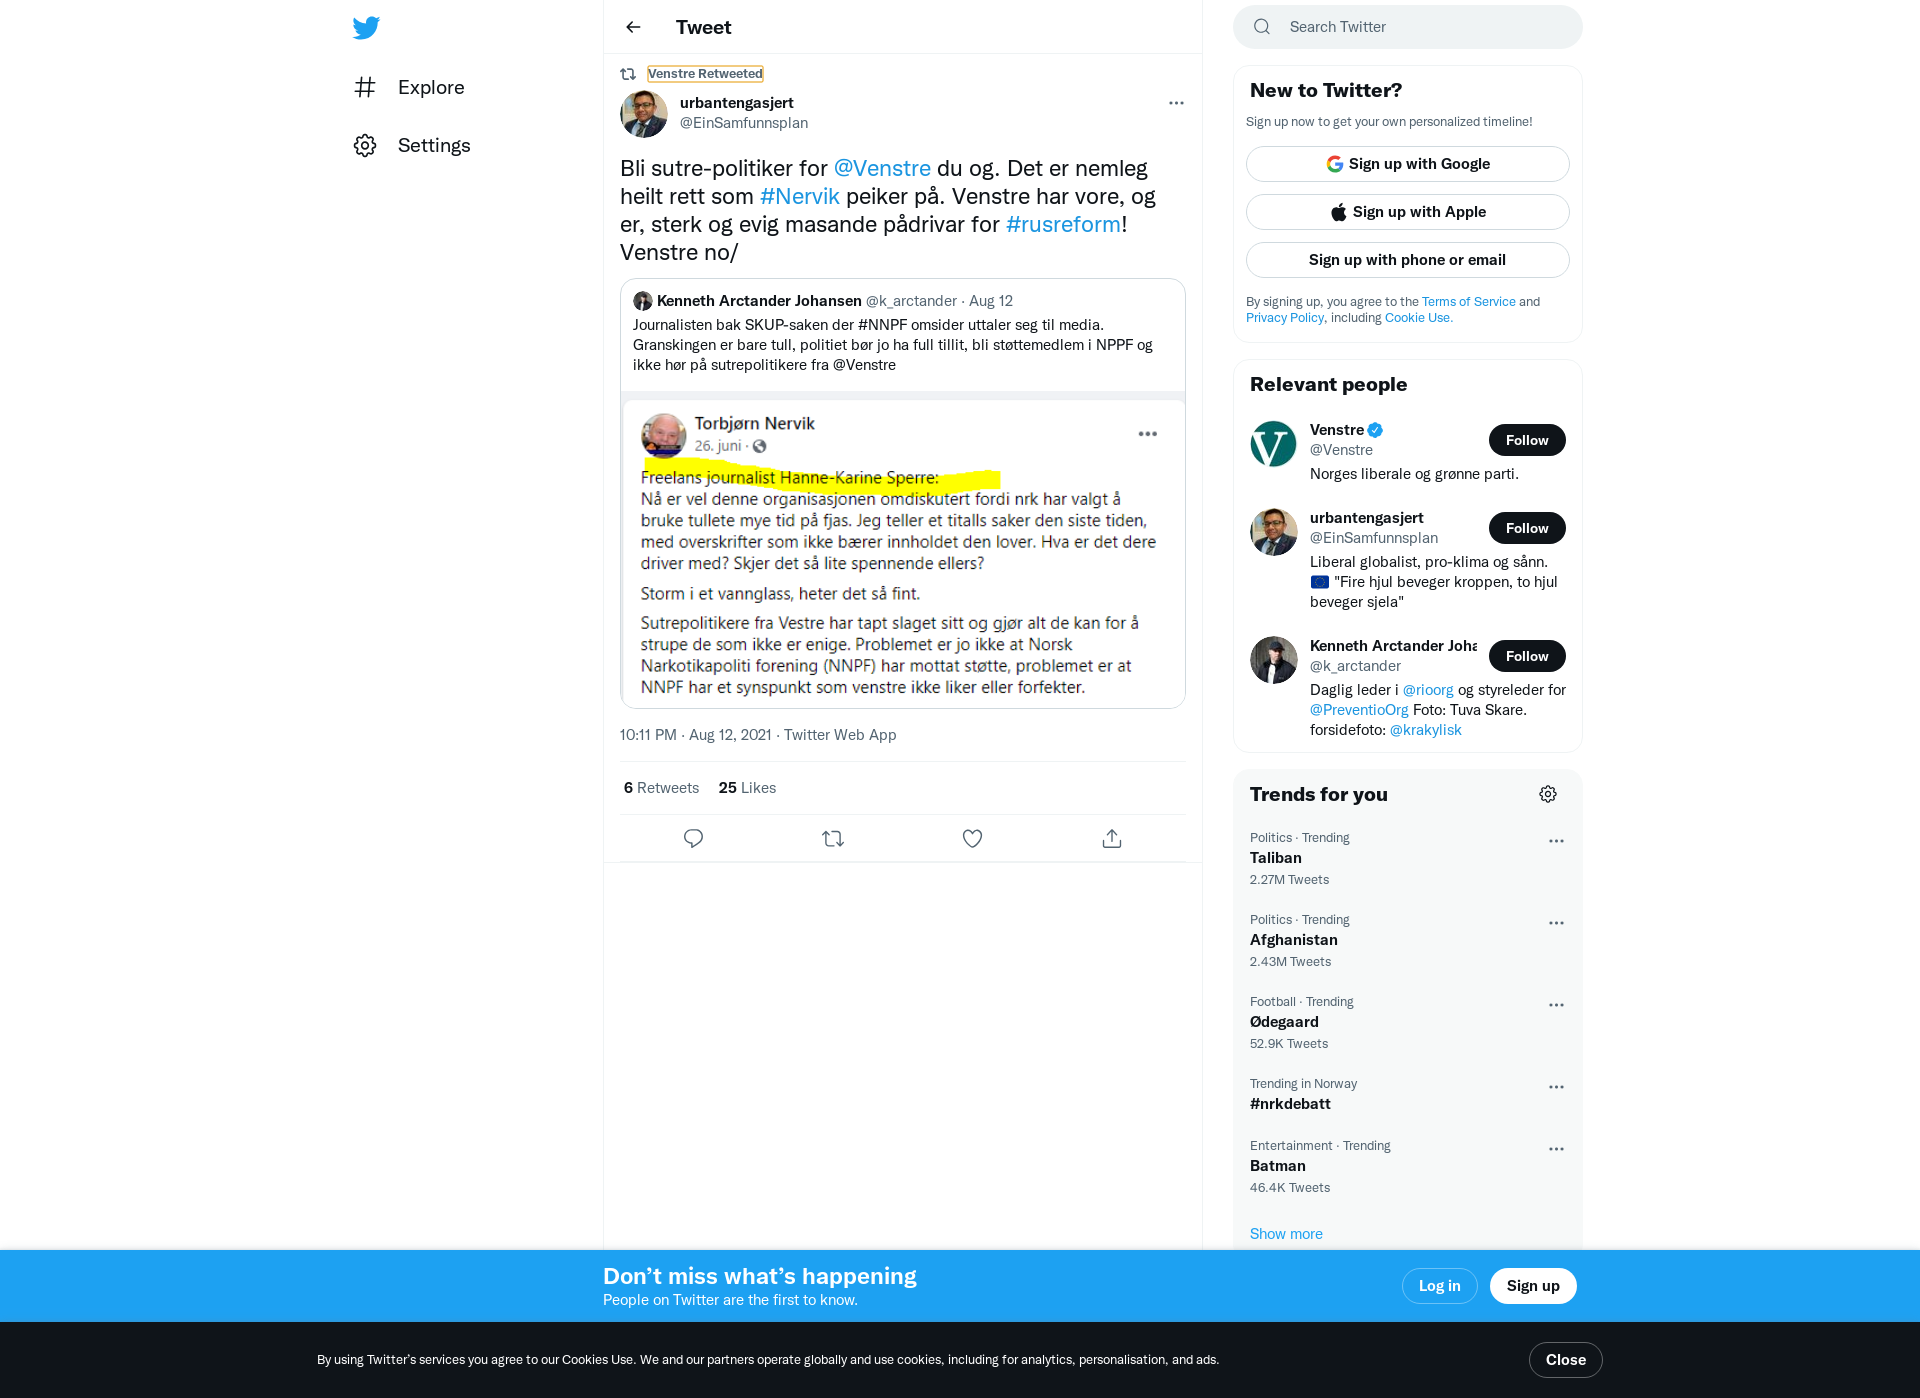The width and height of the screenshot is (1920, 1398).
Task: Follow the Venstre account
Action: pyautogui.click(x=1527, y=440)
